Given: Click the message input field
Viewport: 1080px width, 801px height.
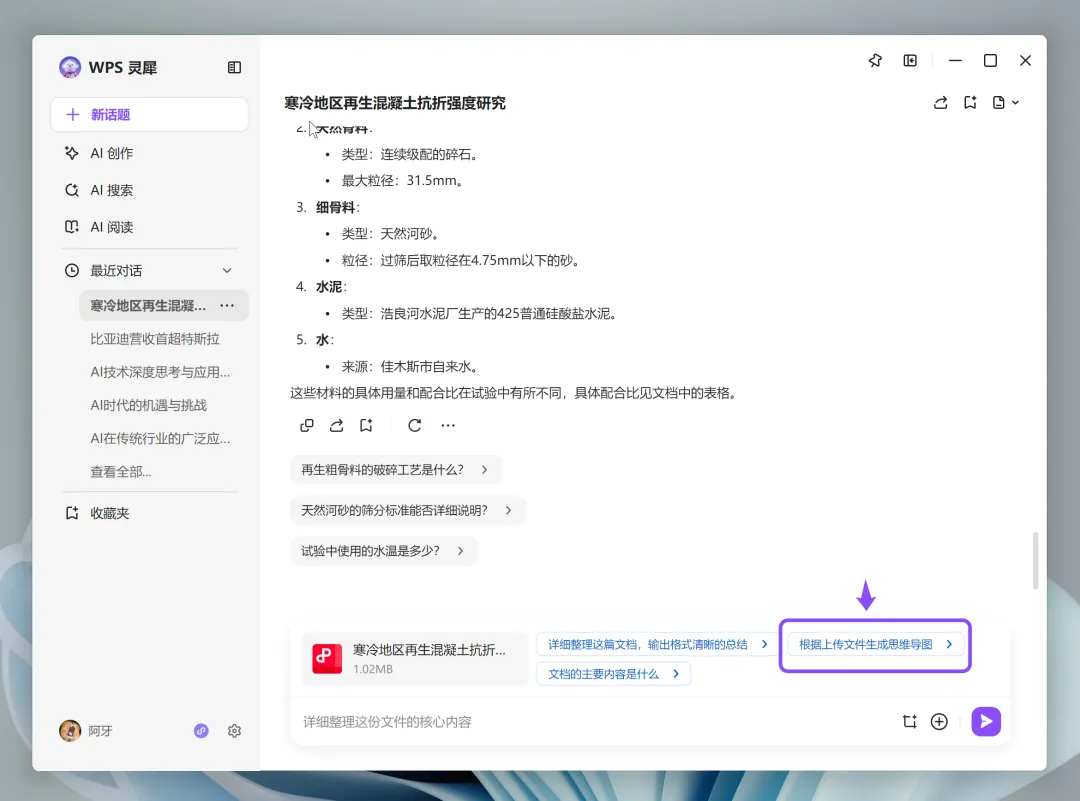Looking at the screenshot, I should [x=592, y=721].
